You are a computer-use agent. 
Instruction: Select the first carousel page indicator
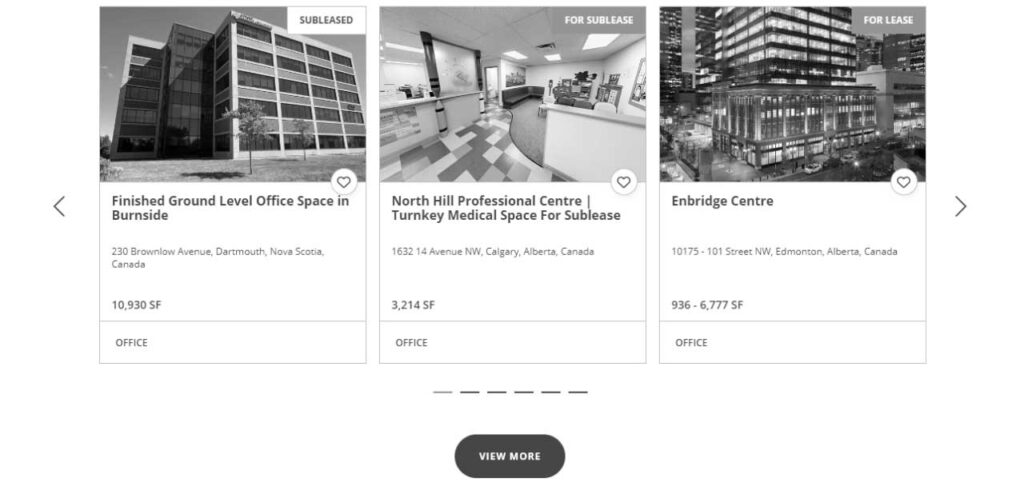442,392
